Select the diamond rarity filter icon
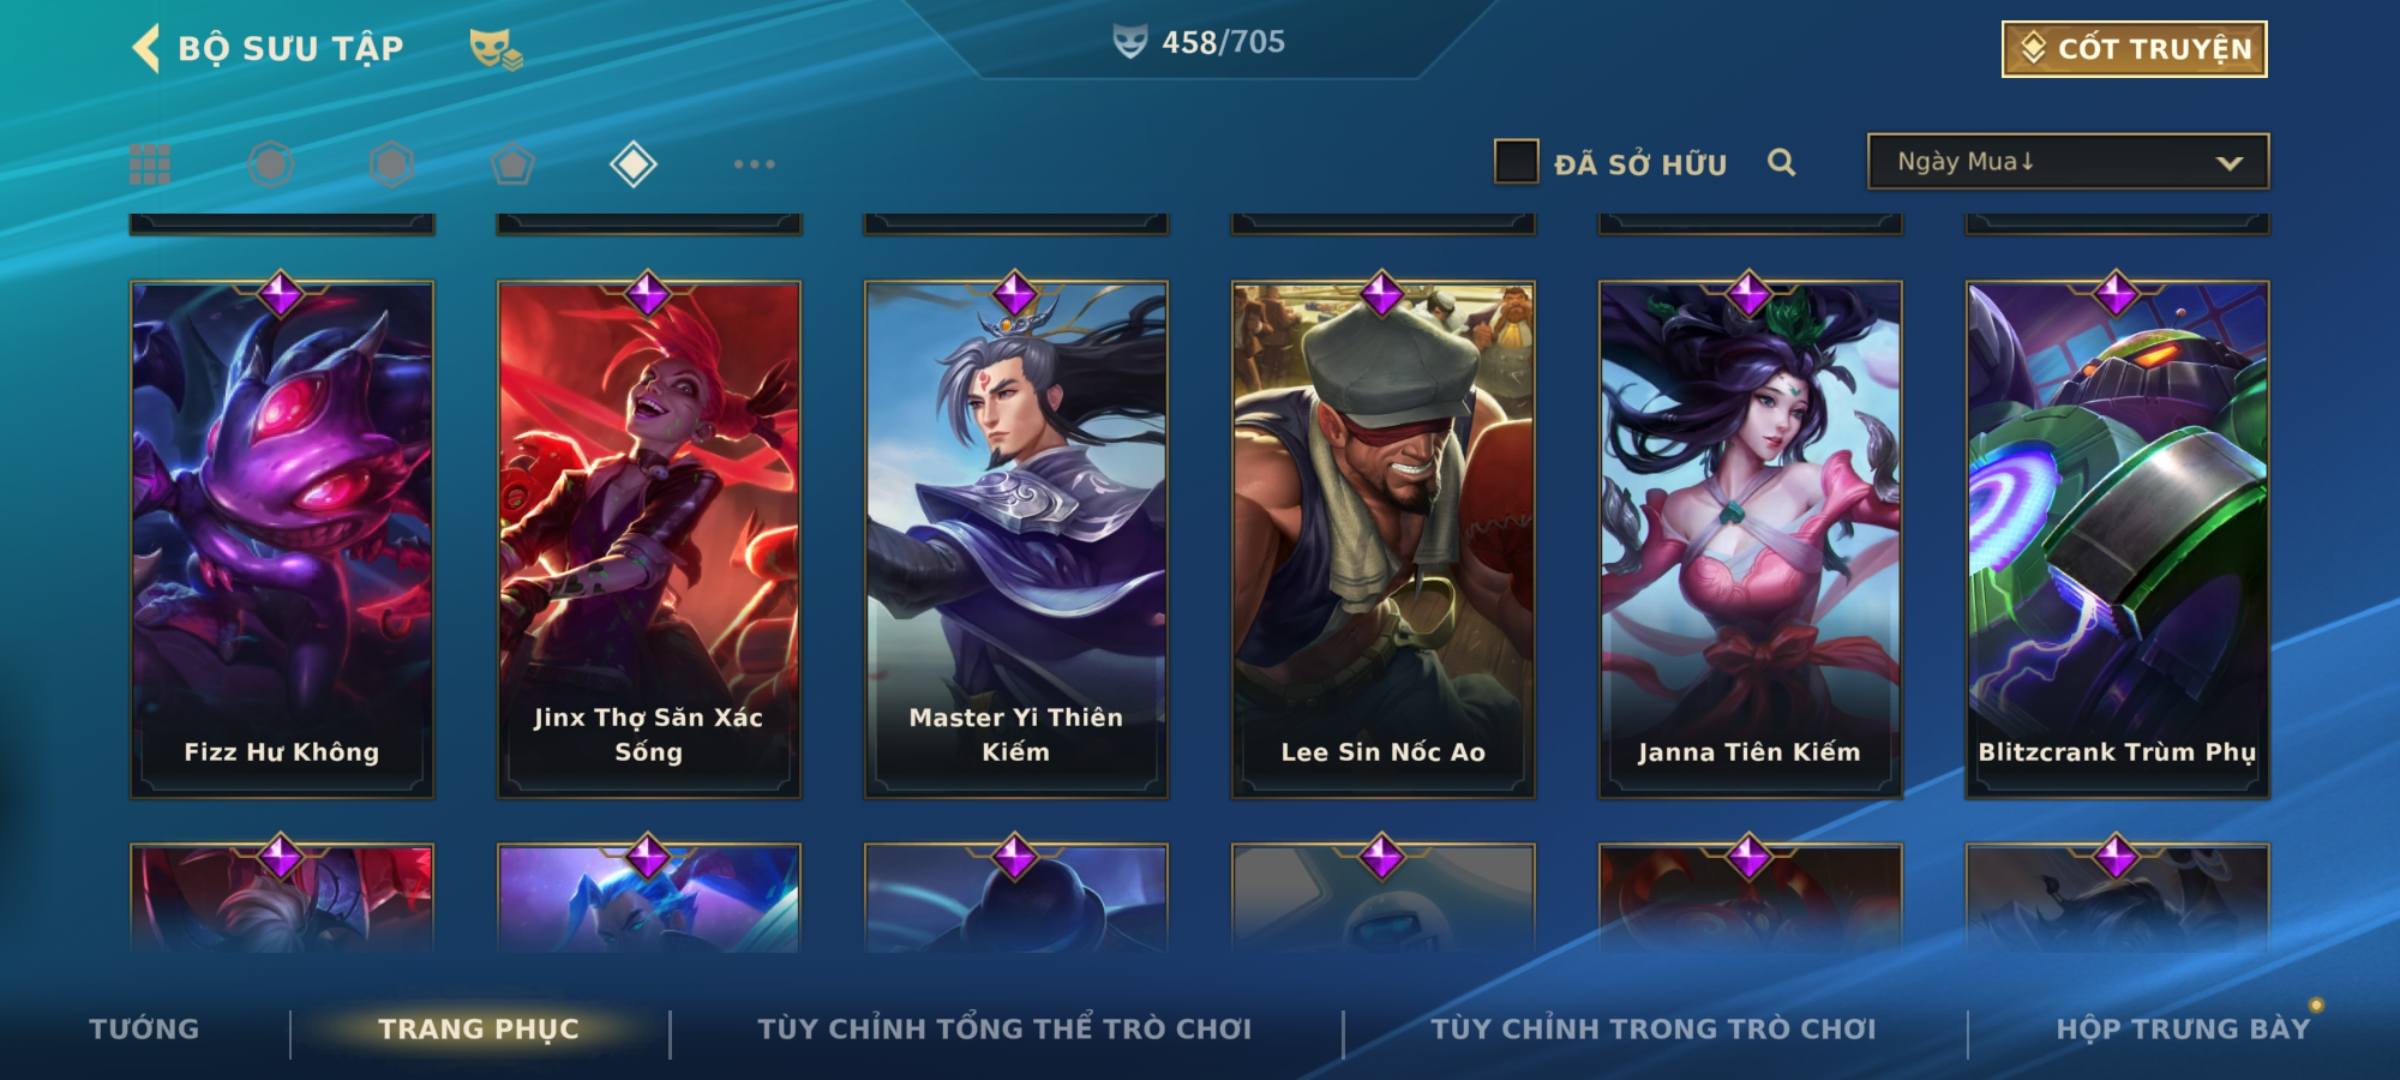 633,164
